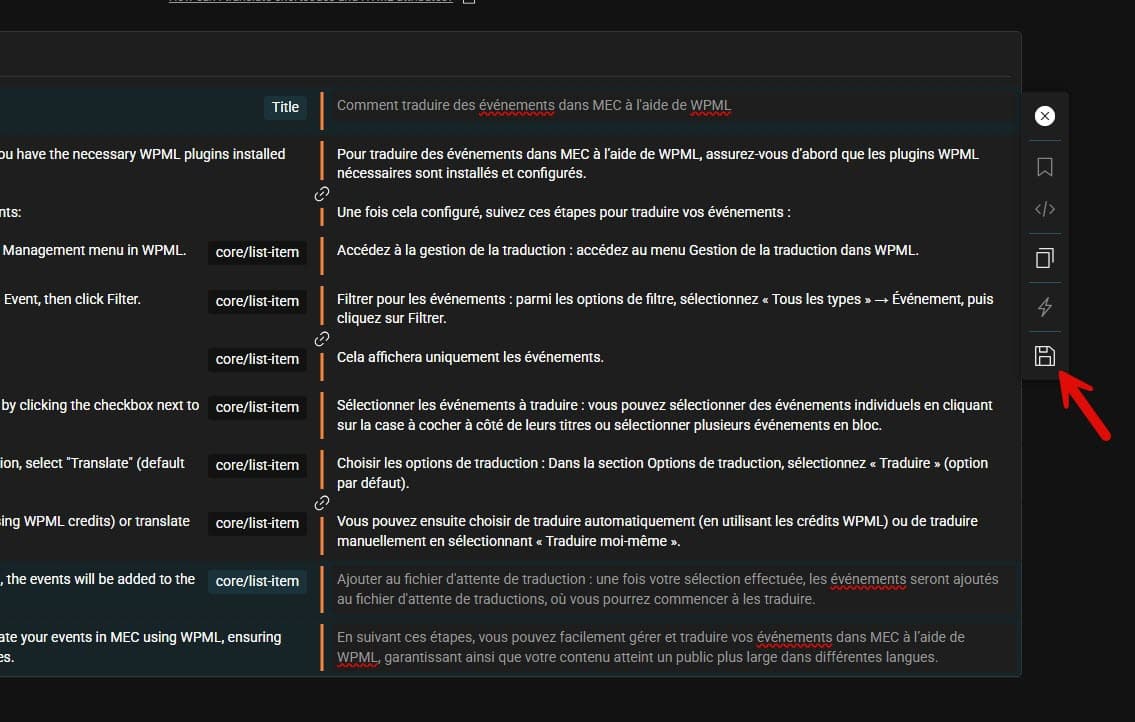Click the 'Pour traduire des événements' translation text
The image size is (1135, 722).
[x=657, y=163]
